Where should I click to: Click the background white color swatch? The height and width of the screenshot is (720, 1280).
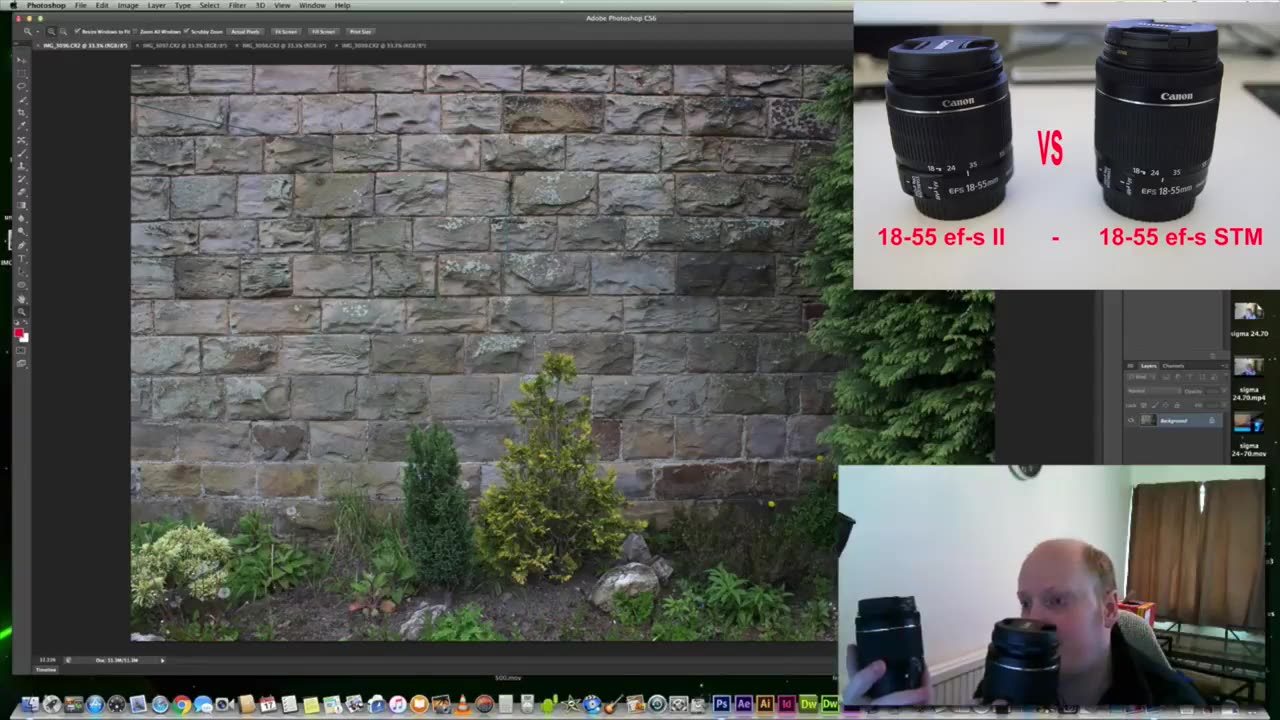click(x=26, y=340)
